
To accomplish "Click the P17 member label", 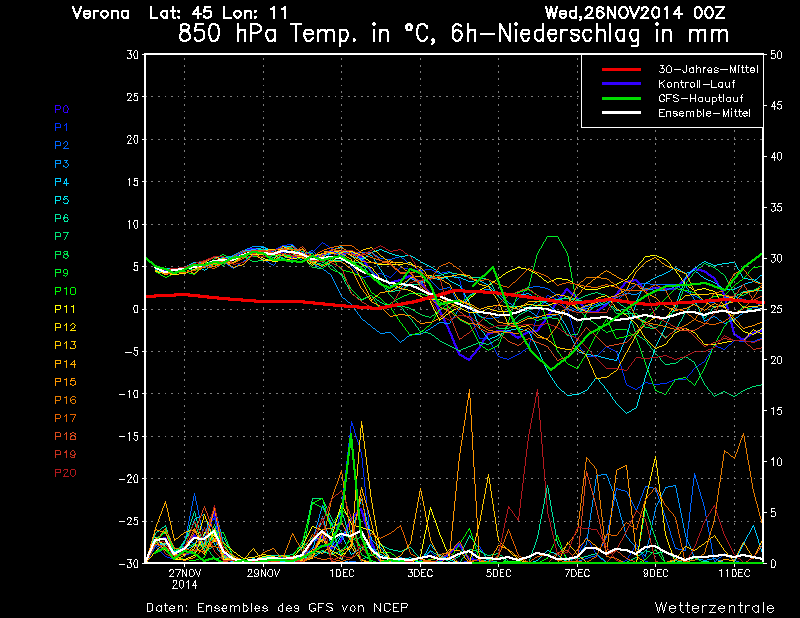I will 65,418.
